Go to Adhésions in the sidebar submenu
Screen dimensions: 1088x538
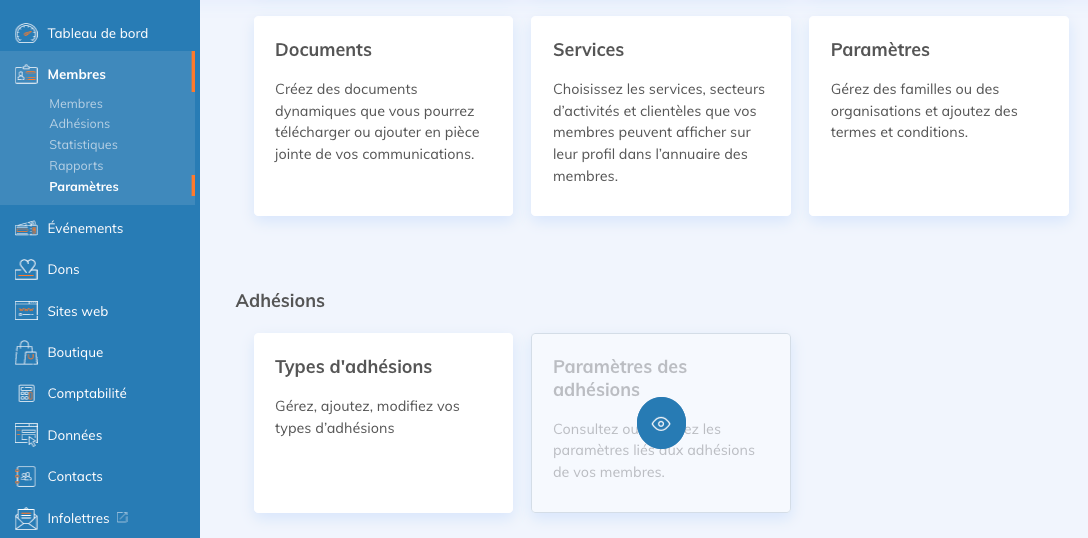coord(79,124)
